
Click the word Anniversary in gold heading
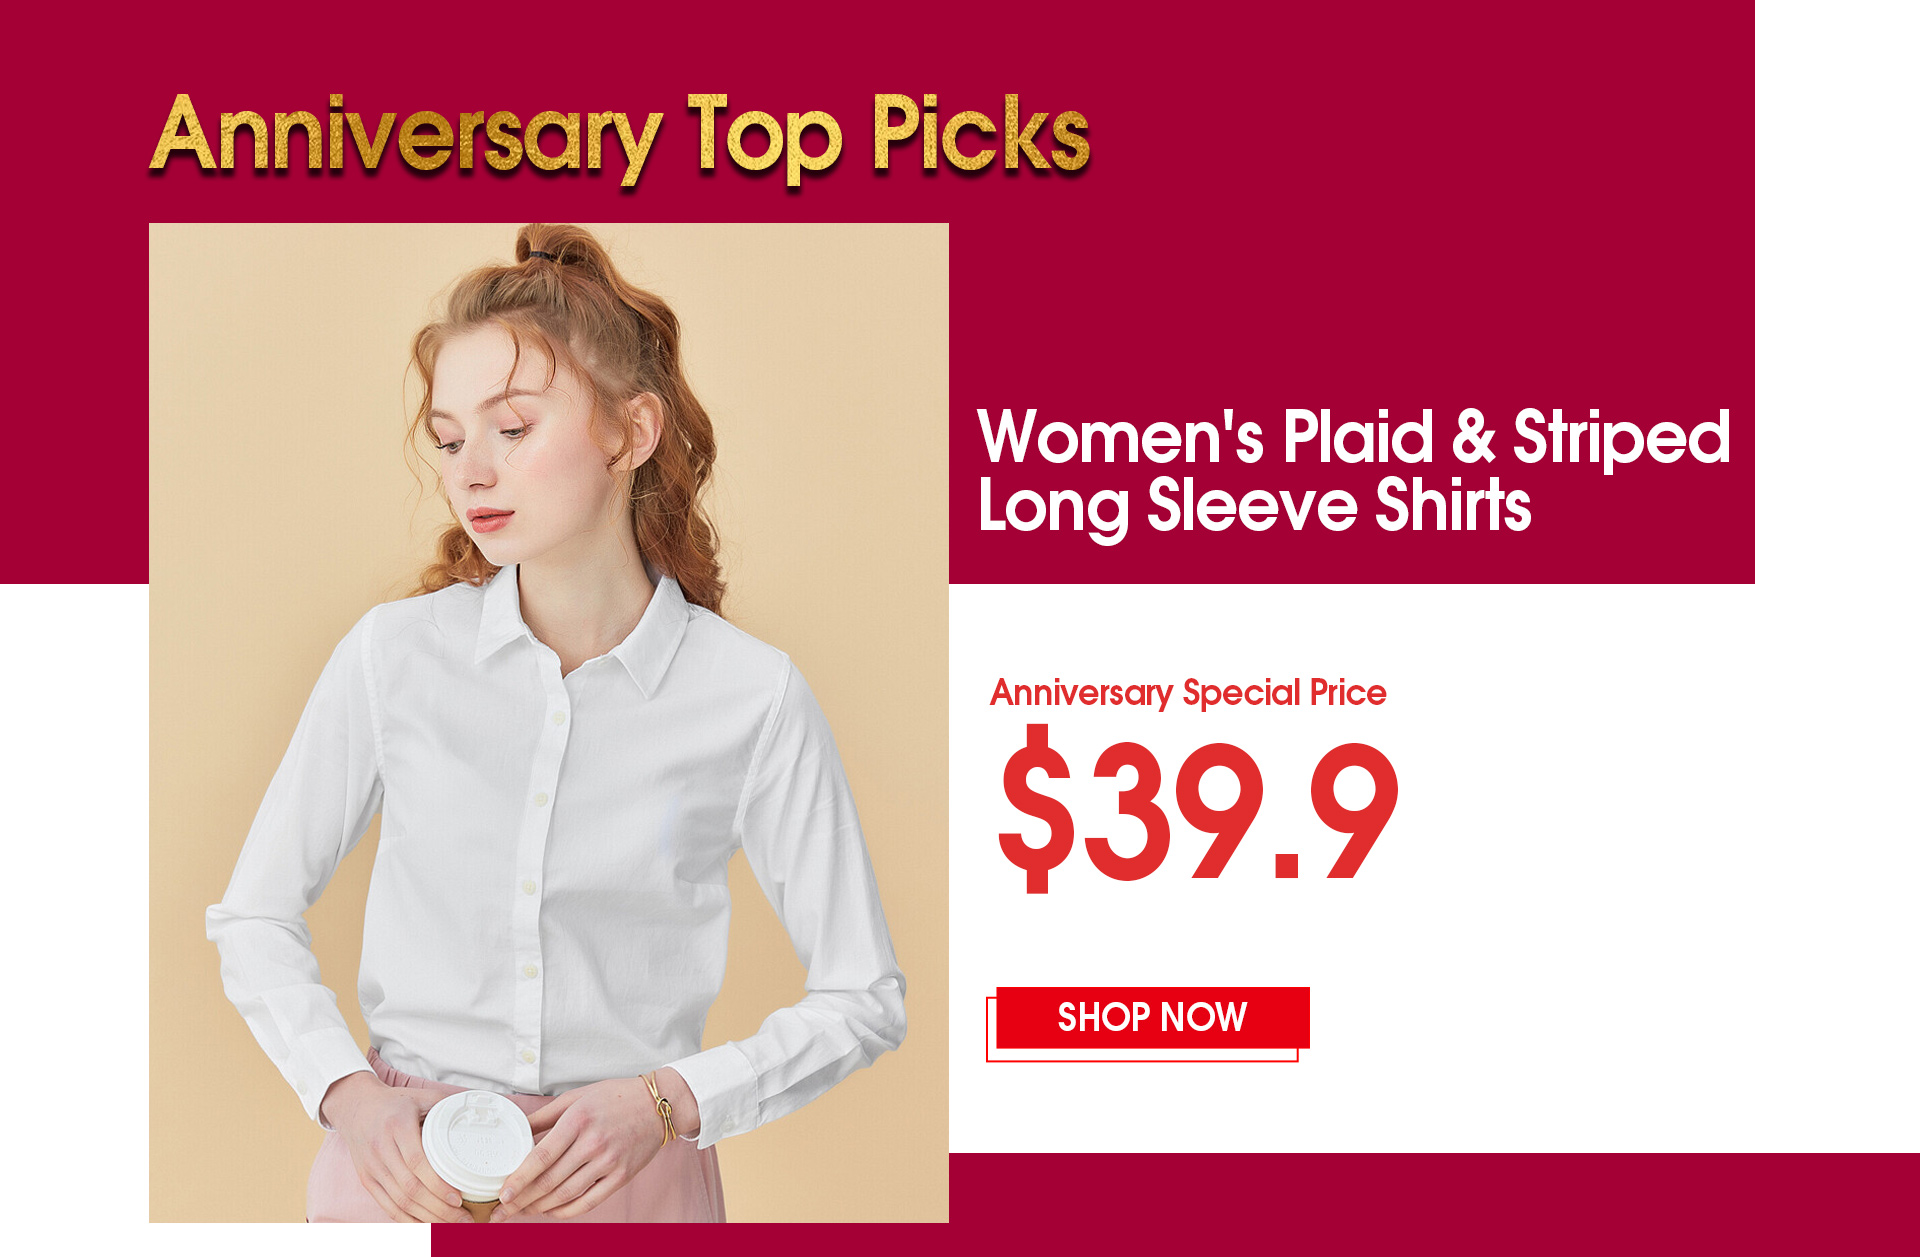[406, 136]
